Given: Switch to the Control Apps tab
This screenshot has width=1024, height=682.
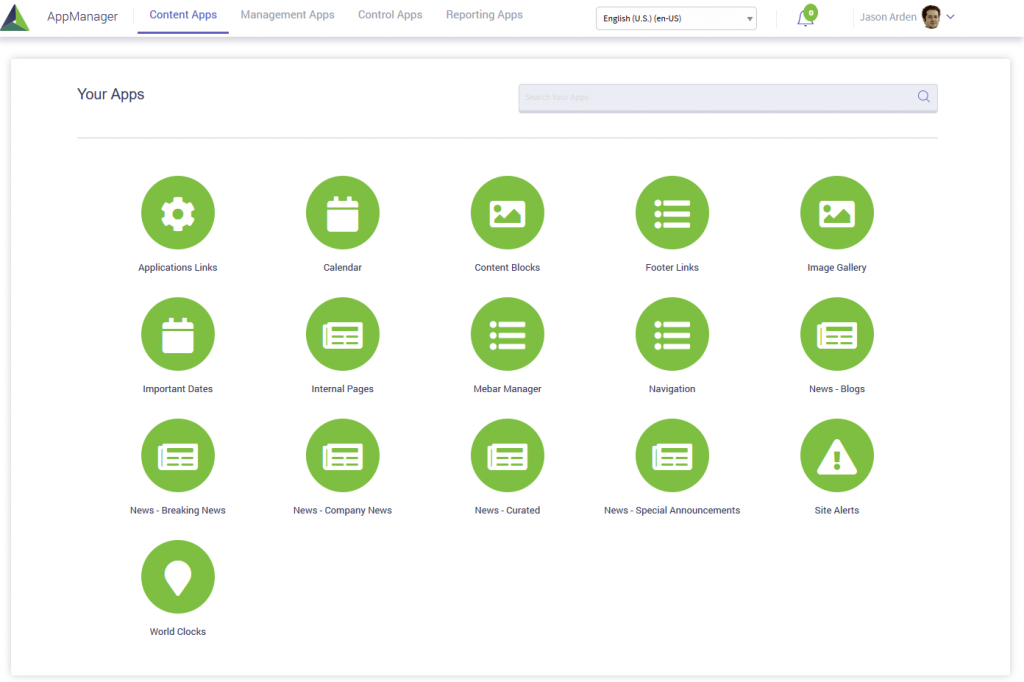Looking at the screenshot, I should pyautogui.click(x=390, y=15).
